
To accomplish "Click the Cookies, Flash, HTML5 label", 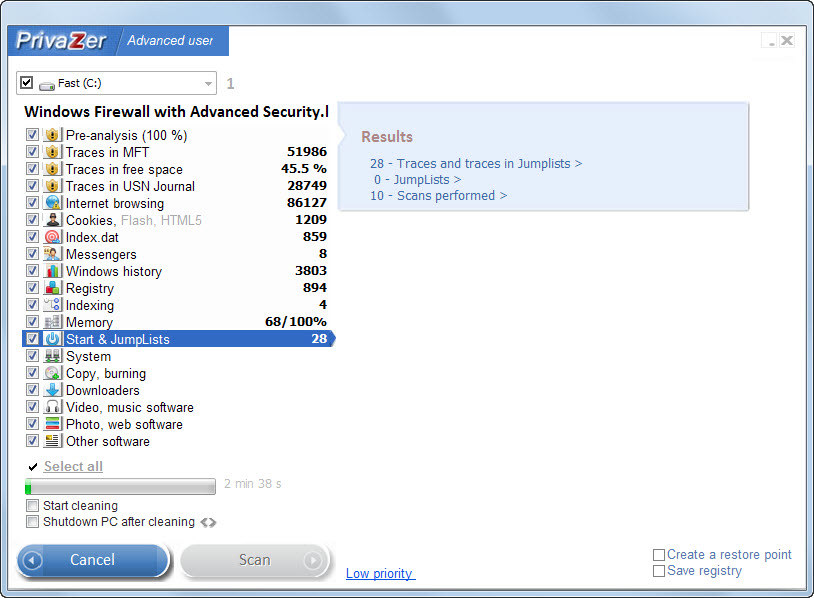I will [x=133, y=221].
